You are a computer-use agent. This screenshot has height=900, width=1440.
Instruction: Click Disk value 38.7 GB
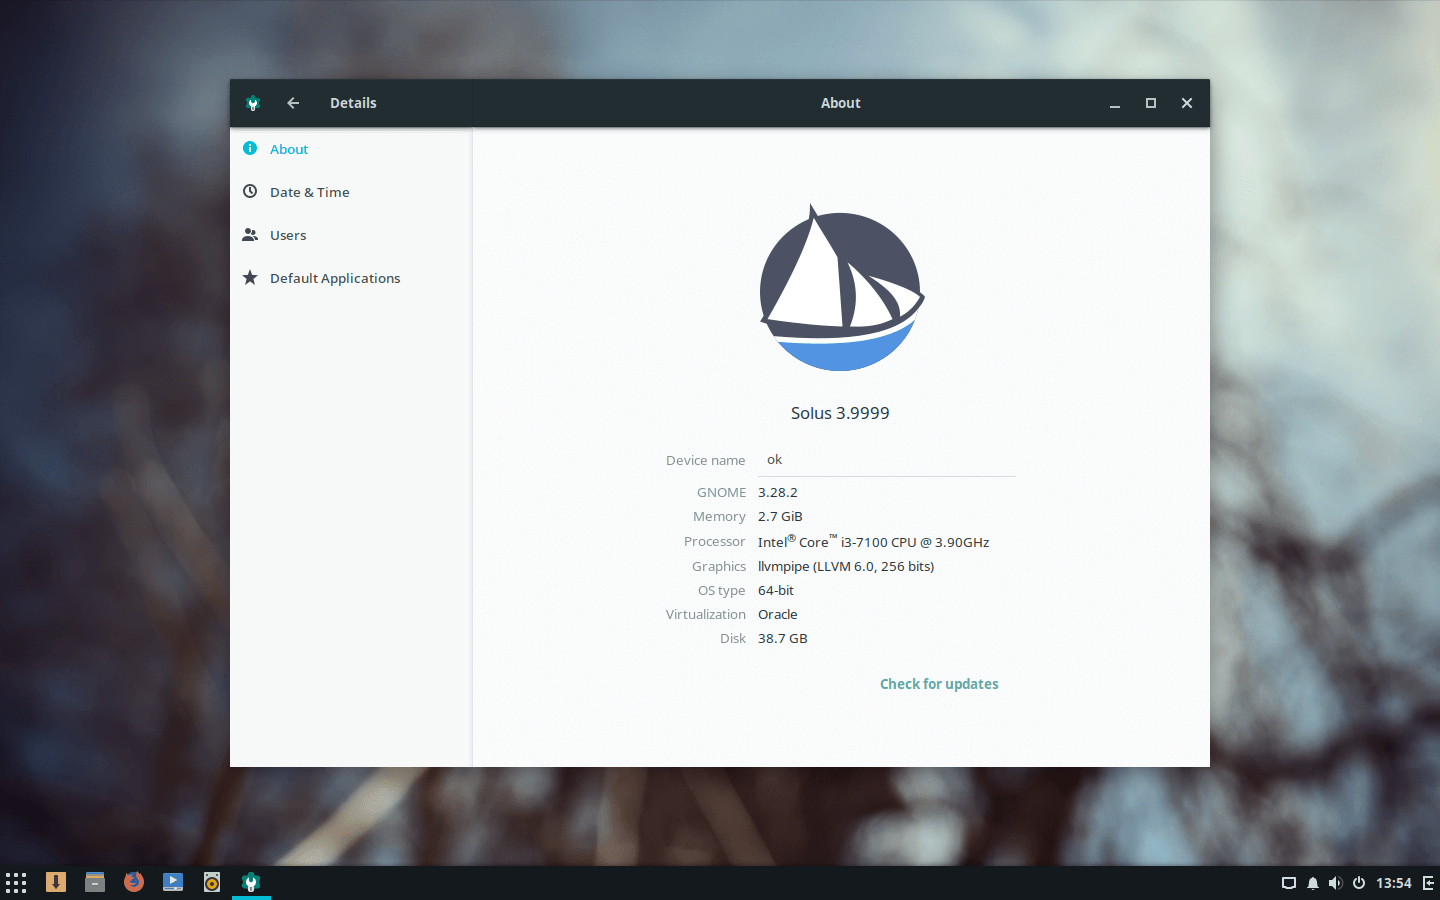(783, 638)
